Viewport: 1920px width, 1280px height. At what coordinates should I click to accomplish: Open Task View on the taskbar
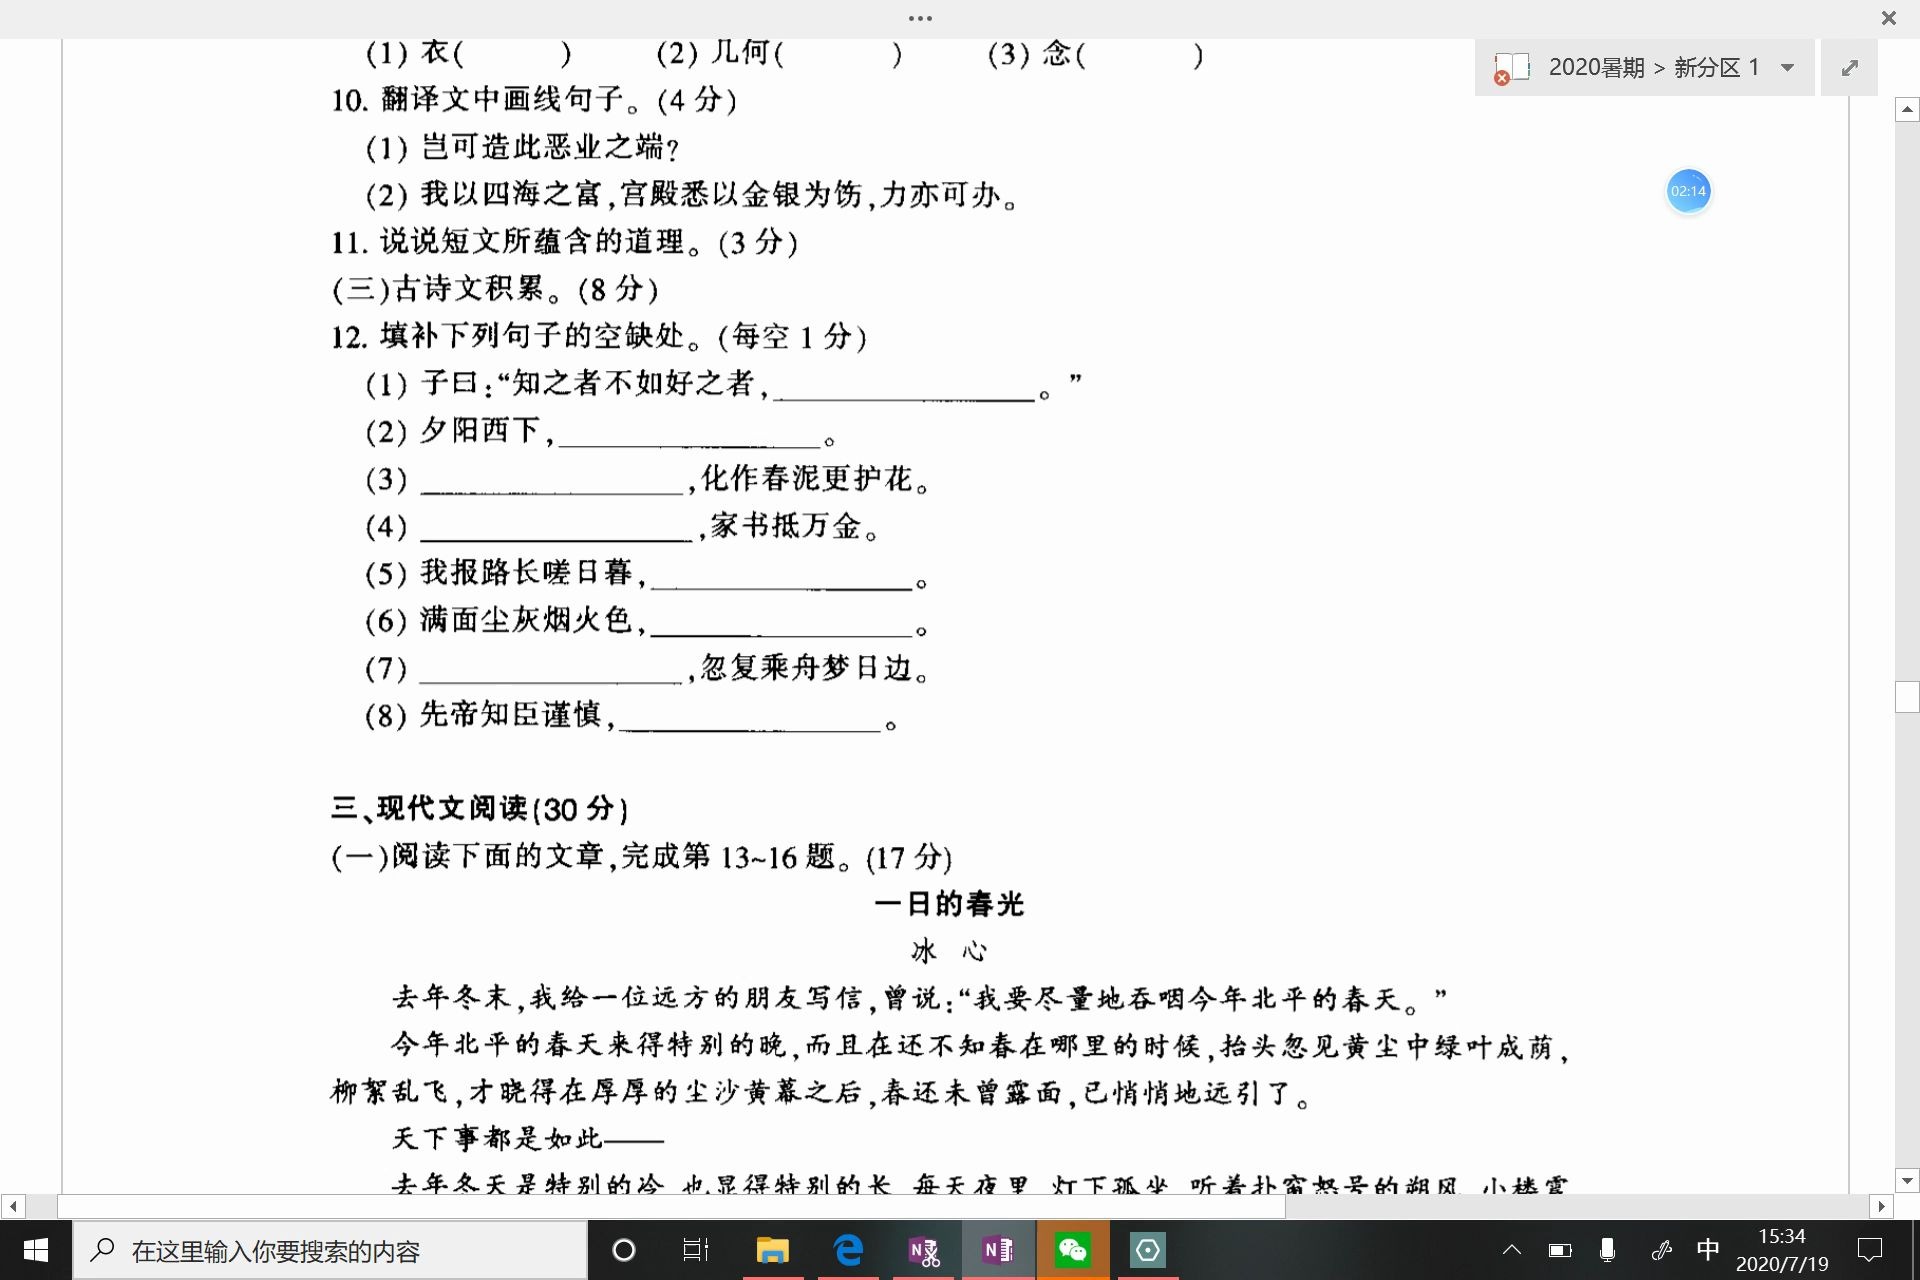(696, 1250)
